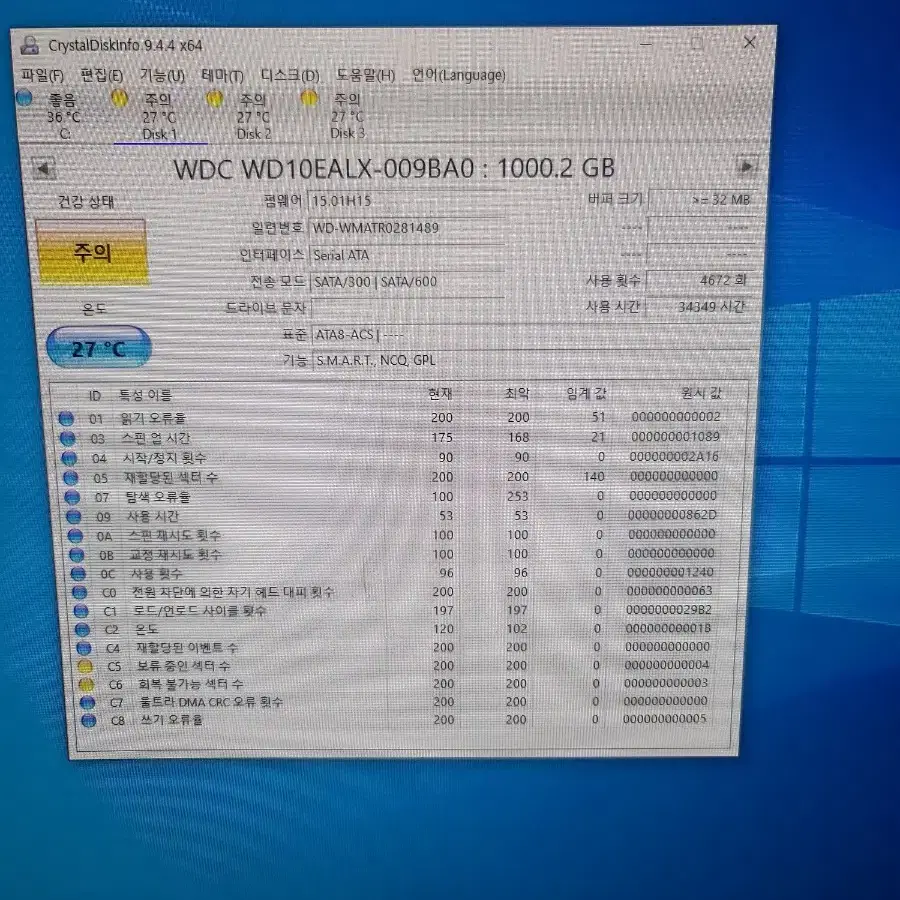Select the raw value 000000001089
Viewport: 900px width, 900px height.
675,436
